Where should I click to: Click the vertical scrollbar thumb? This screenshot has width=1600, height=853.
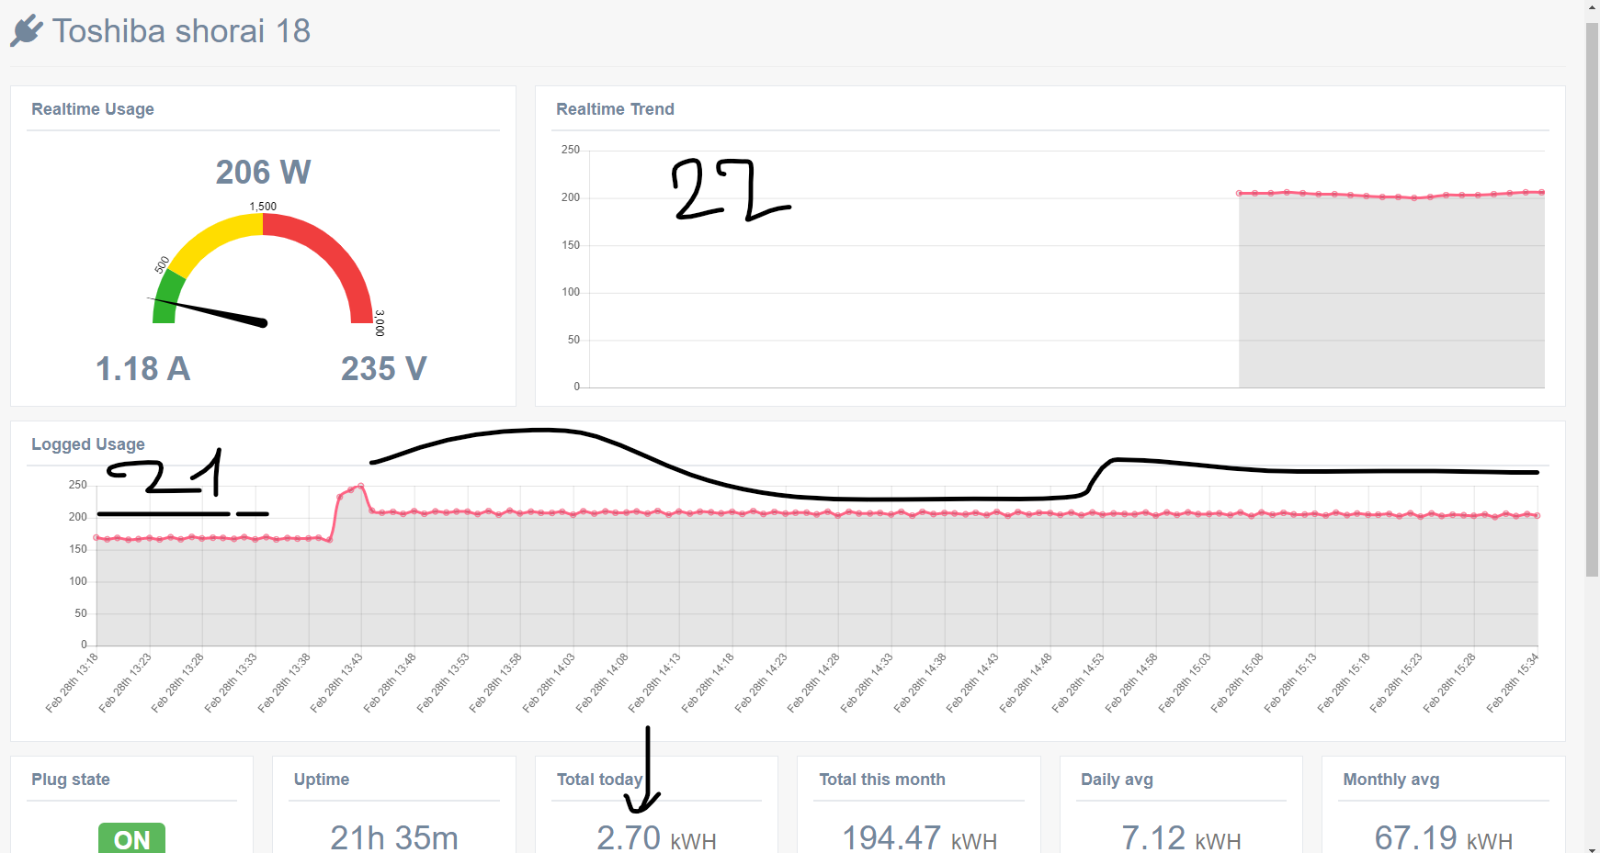[x=1592, y=299]
